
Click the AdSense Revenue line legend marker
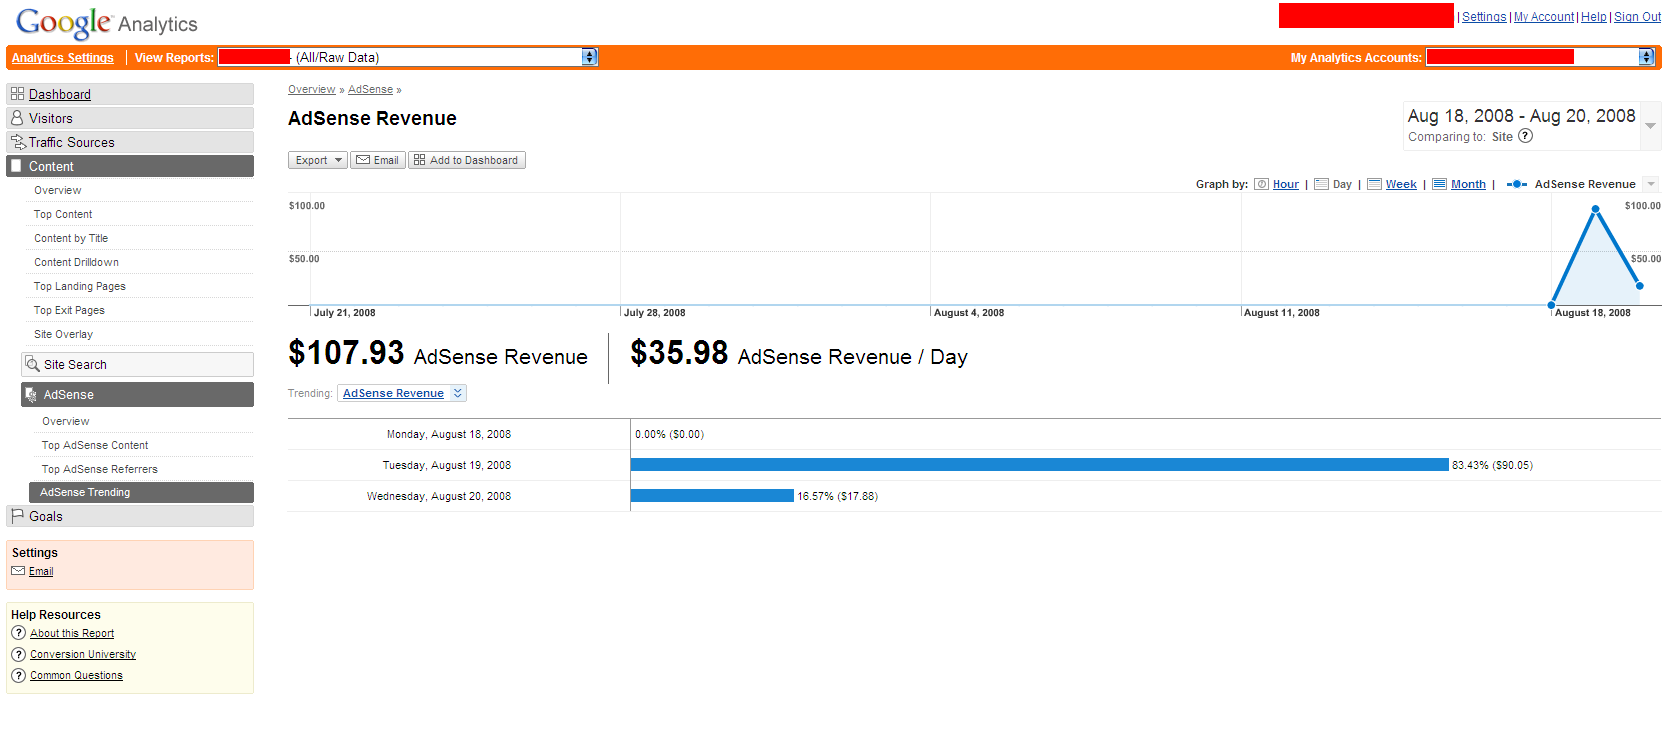pos(1516,184)
